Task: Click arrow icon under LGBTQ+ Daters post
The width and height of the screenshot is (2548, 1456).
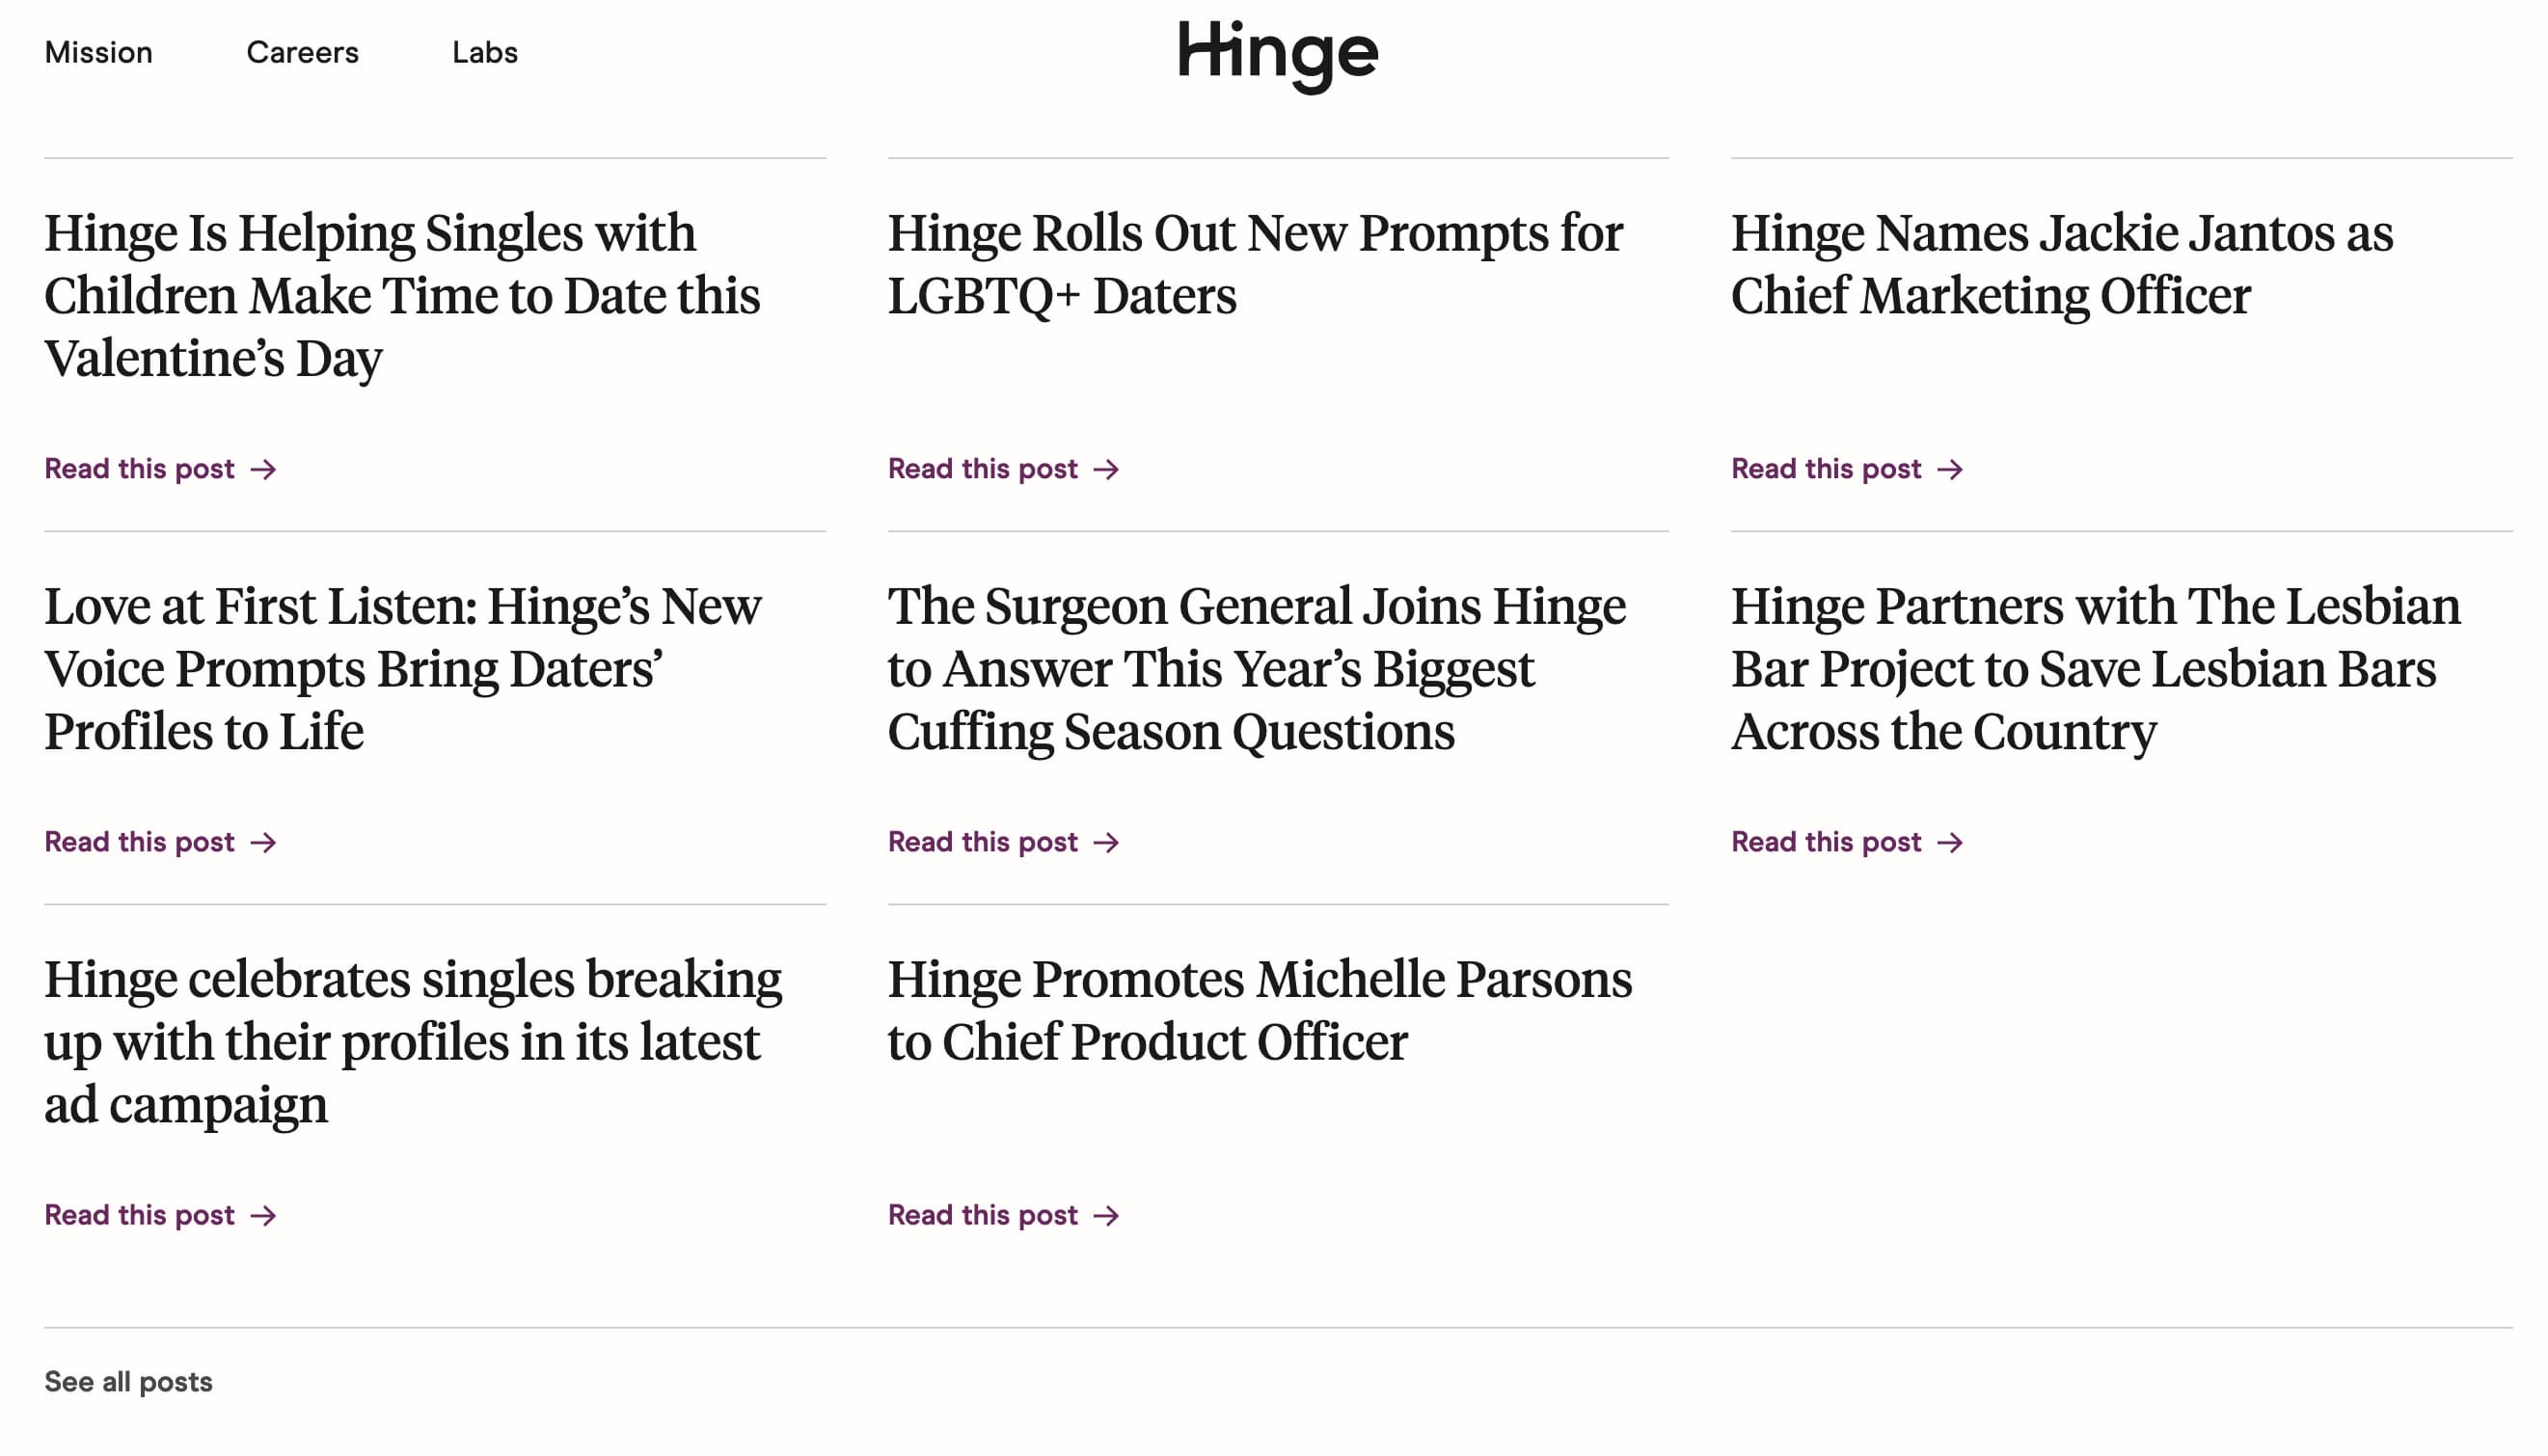Action: click(1106, 469)
